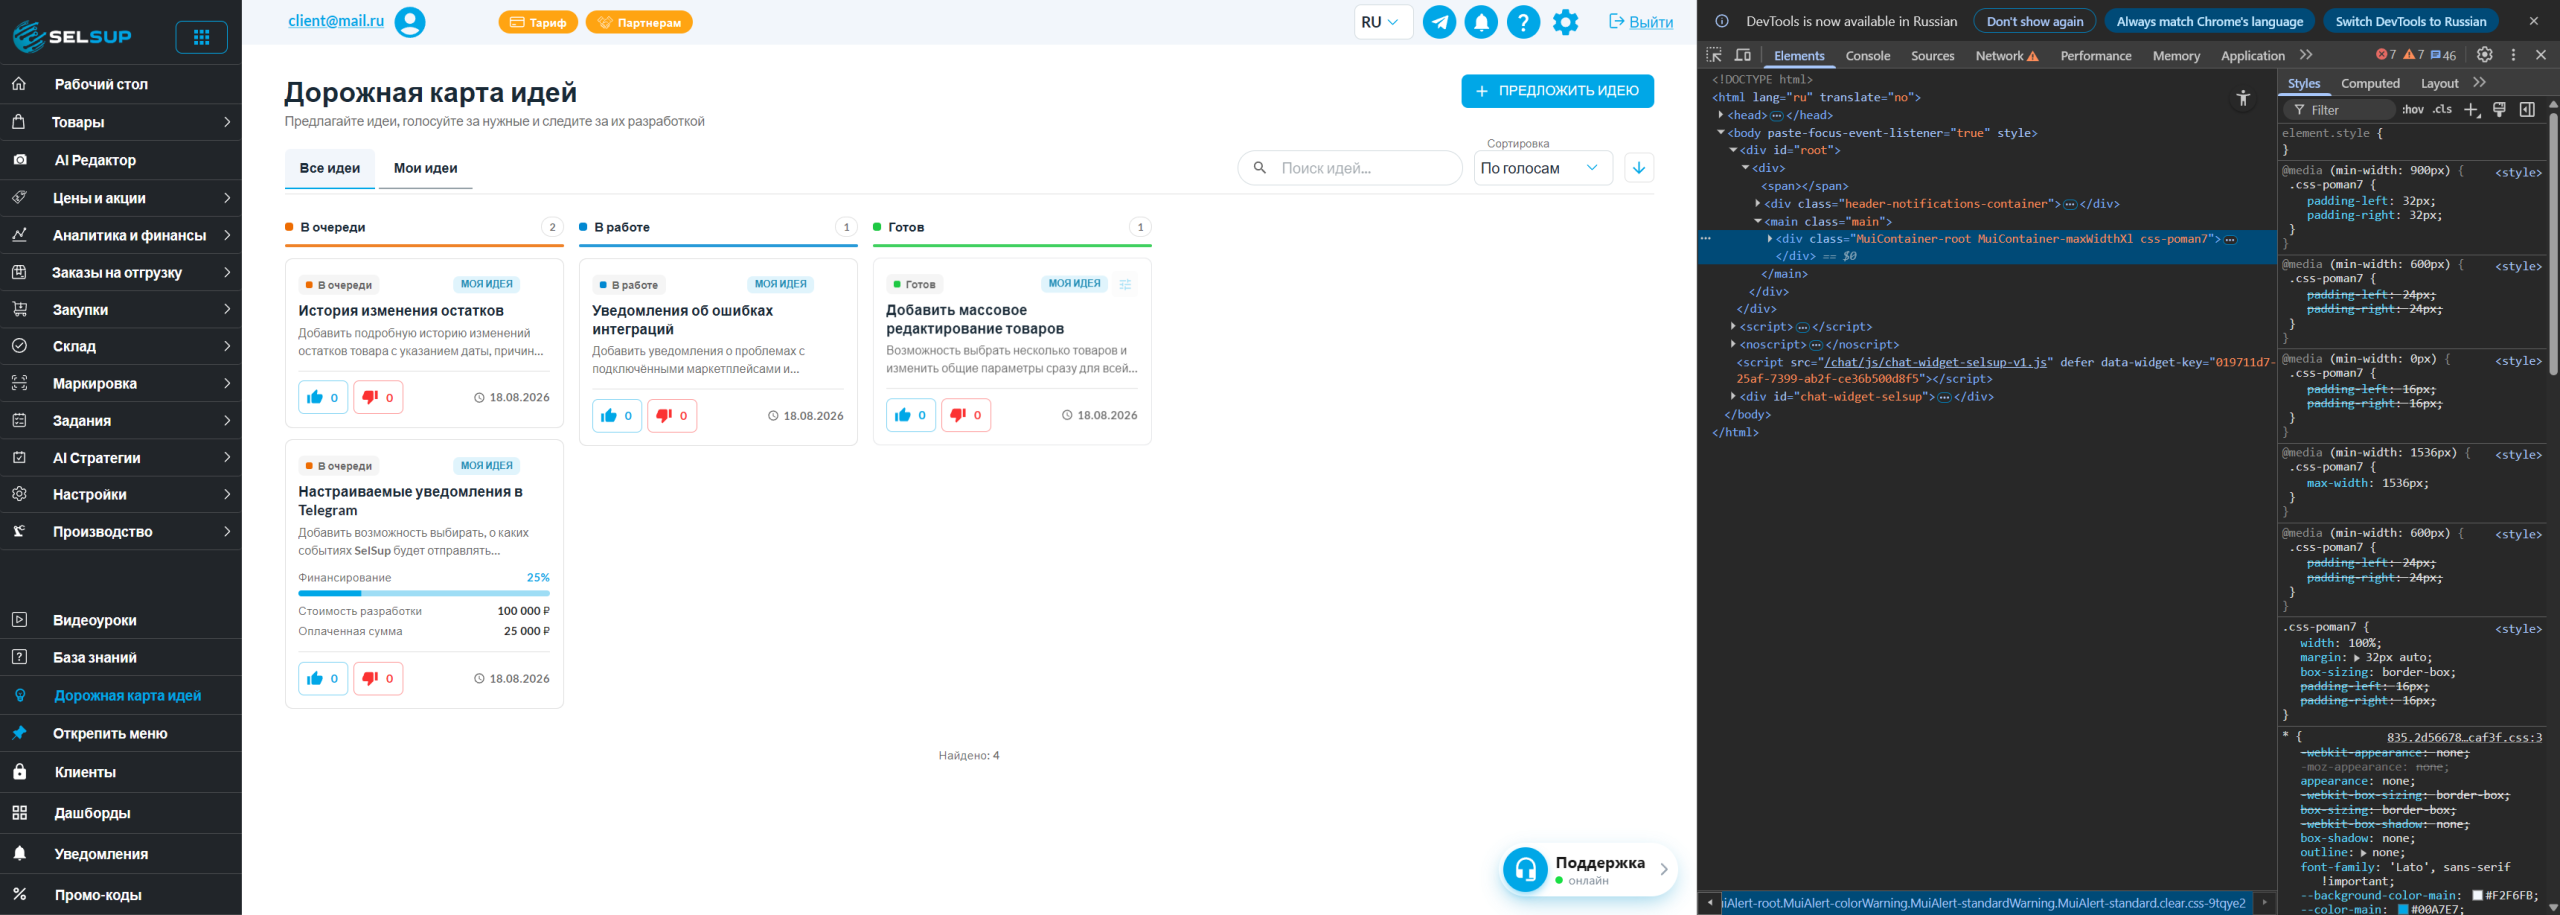Click the percent icon for Промо-коды

tap(19, 895)
